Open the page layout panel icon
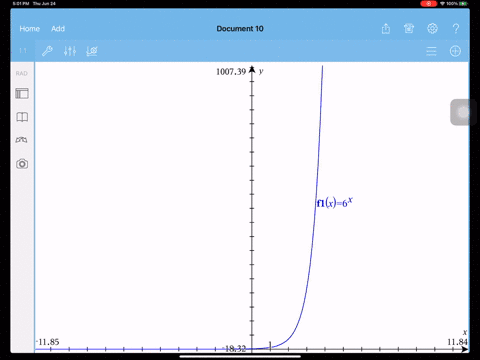Viewport: 480px width, 360px height. coord(22,94)
